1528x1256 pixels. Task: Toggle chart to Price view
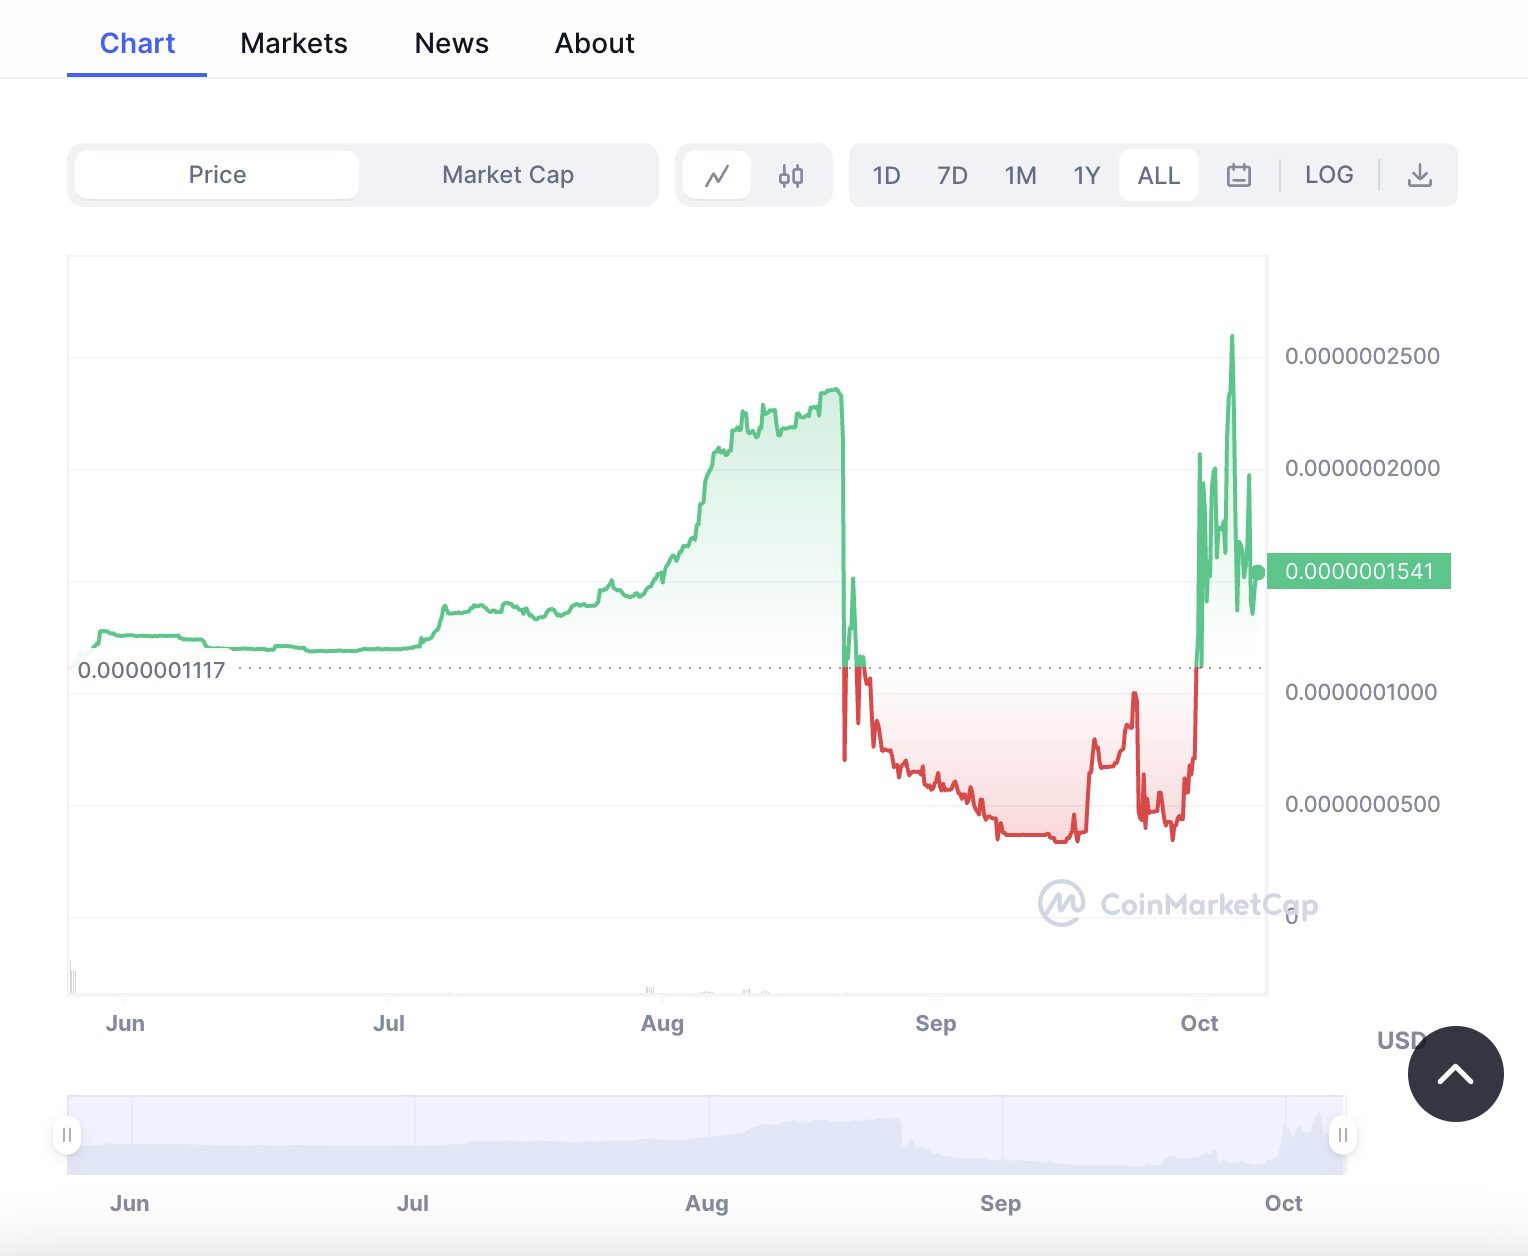point(217,175)
